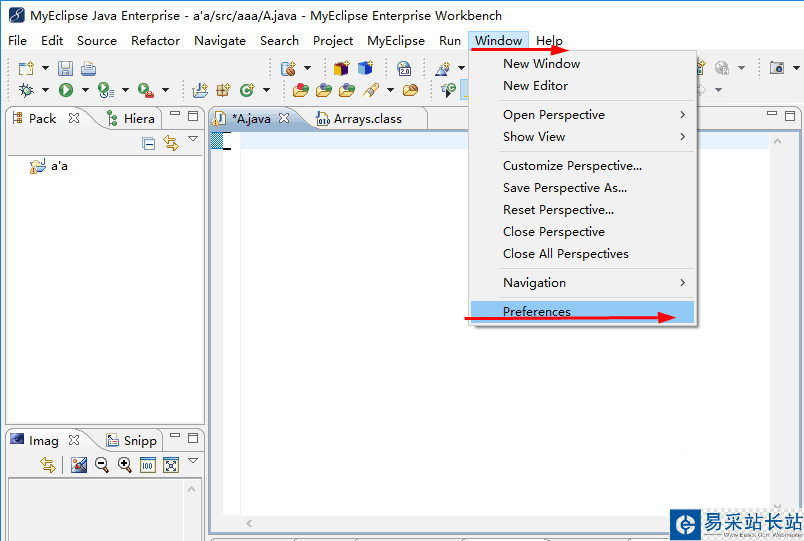The width and height of the screenshot is (804, 541).
Task: Open dropdown next to External Tools icon
Action: [x=165, y=90]
